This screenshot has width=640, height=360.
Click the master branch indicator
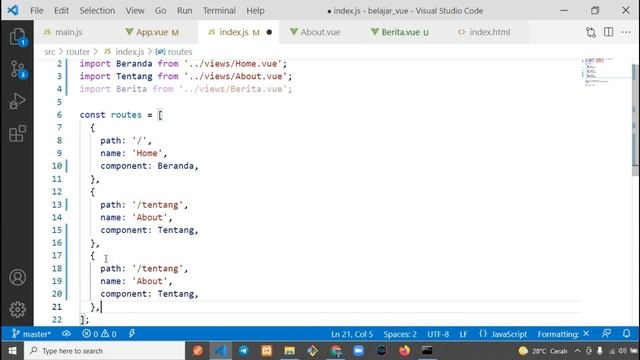pyautogui.click(x=31, y=334)
